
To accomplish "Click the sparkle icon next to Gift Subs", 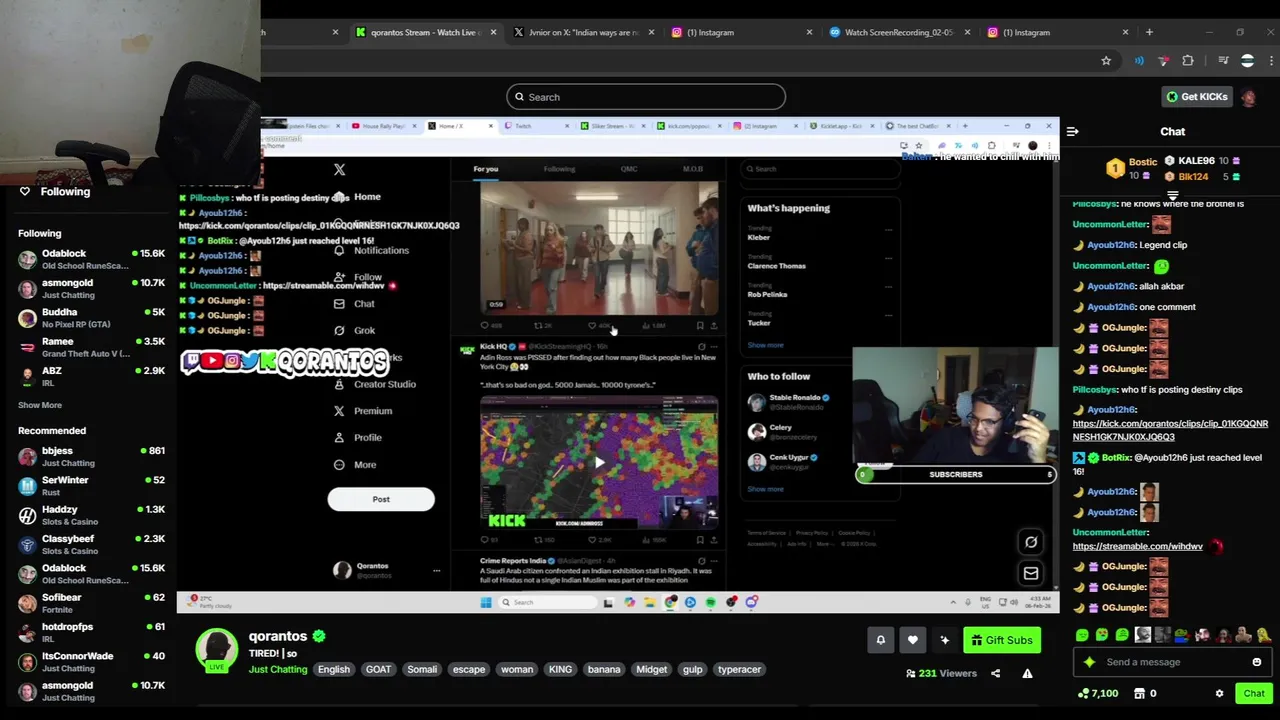I will click(944, 640).
